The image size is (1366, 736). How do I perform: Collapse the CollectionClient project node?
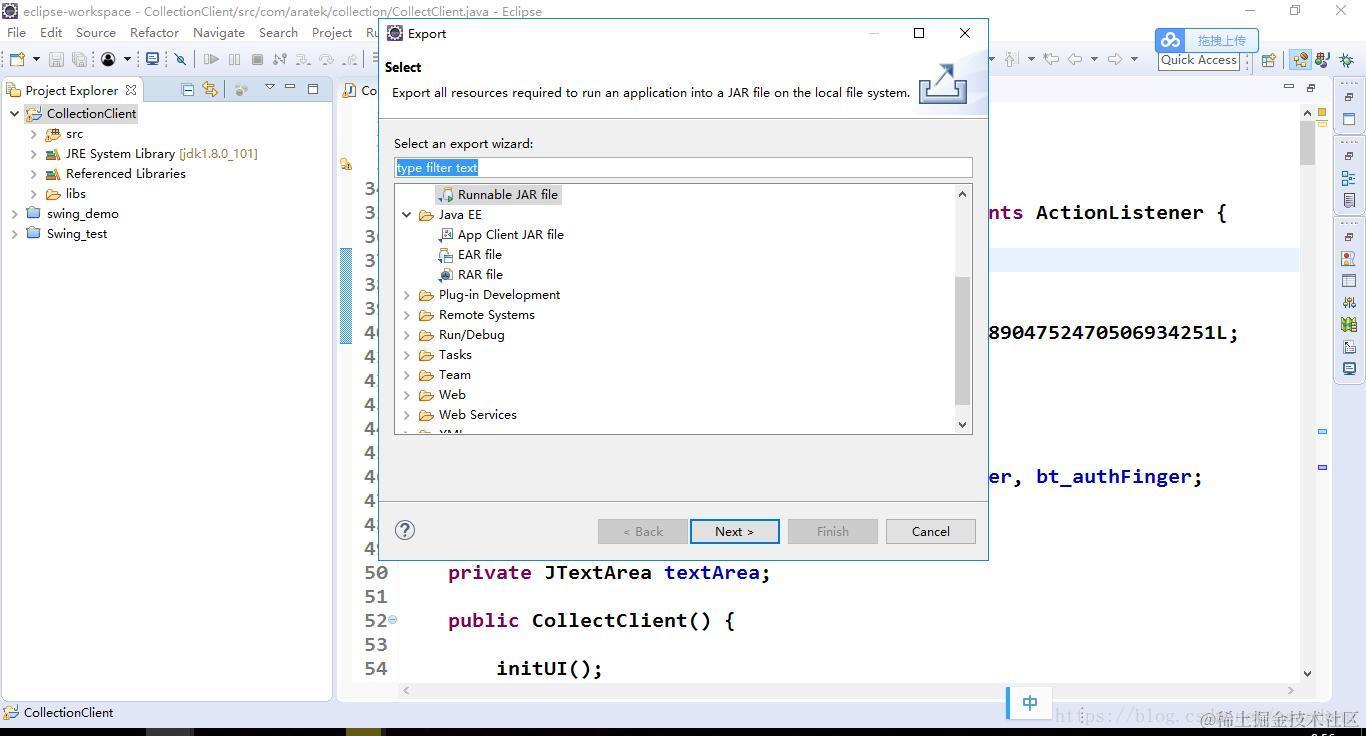click(14, 113)
